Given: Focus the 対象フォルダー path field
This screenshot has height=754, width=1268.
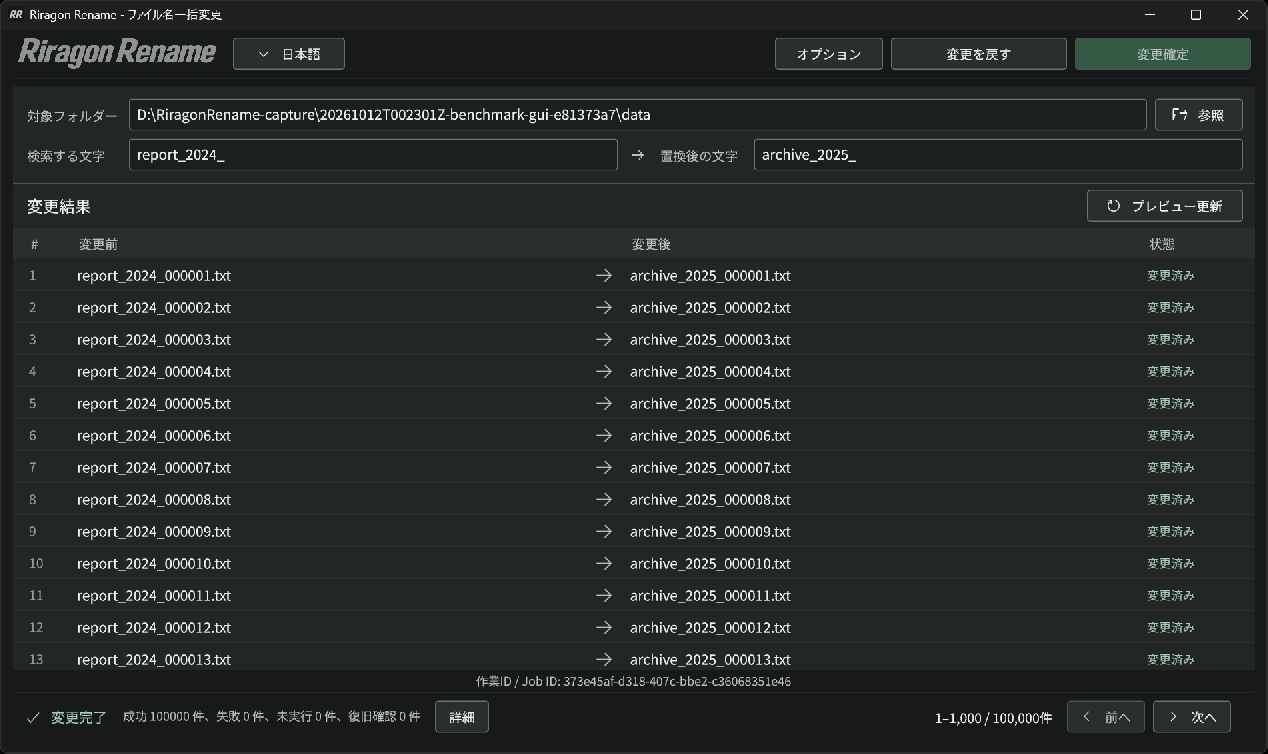Looking at the screenshot, I should pyautogui.click(x=637, y=115).
